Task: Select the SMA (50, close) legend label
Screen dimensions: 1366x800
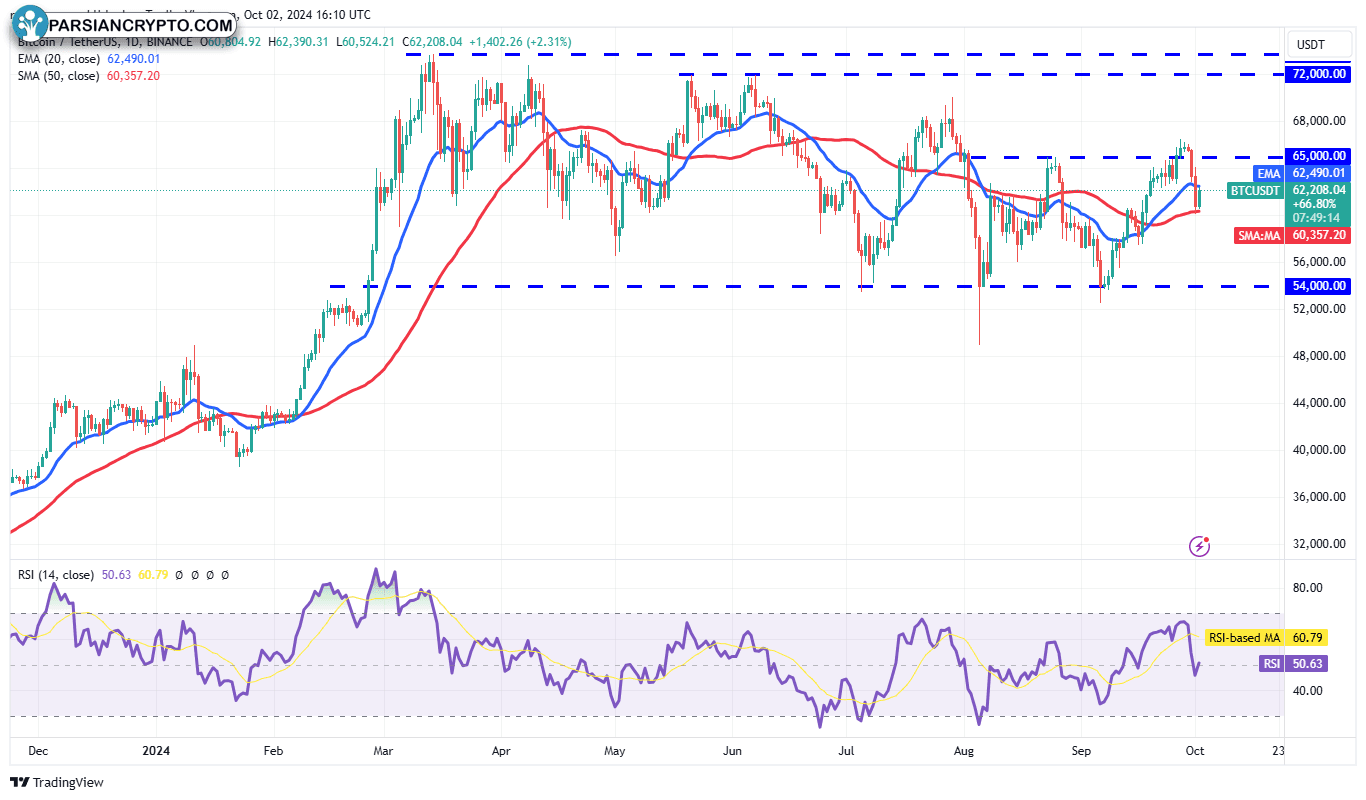Action: [x=59, y=76]
